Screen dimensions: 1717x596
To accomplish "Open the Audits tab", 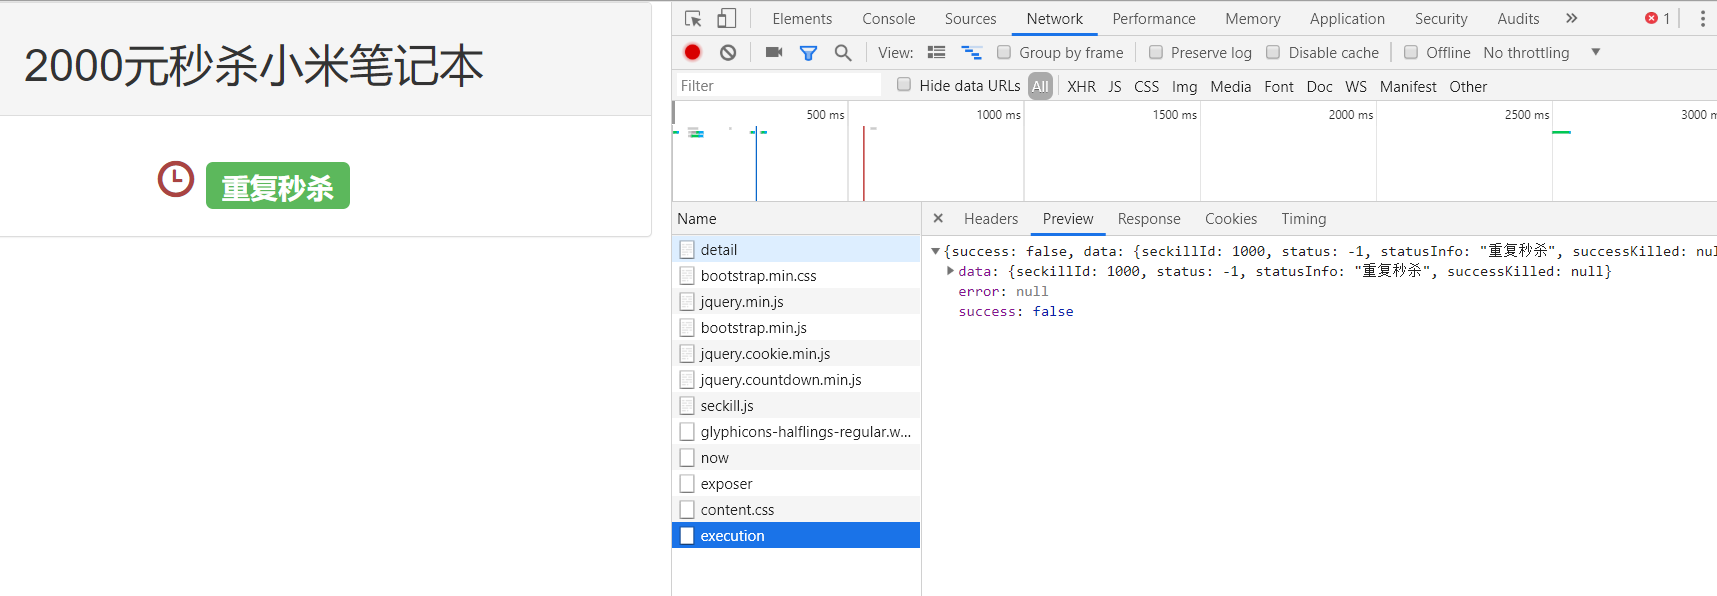I will click(x=1518, y=19).
